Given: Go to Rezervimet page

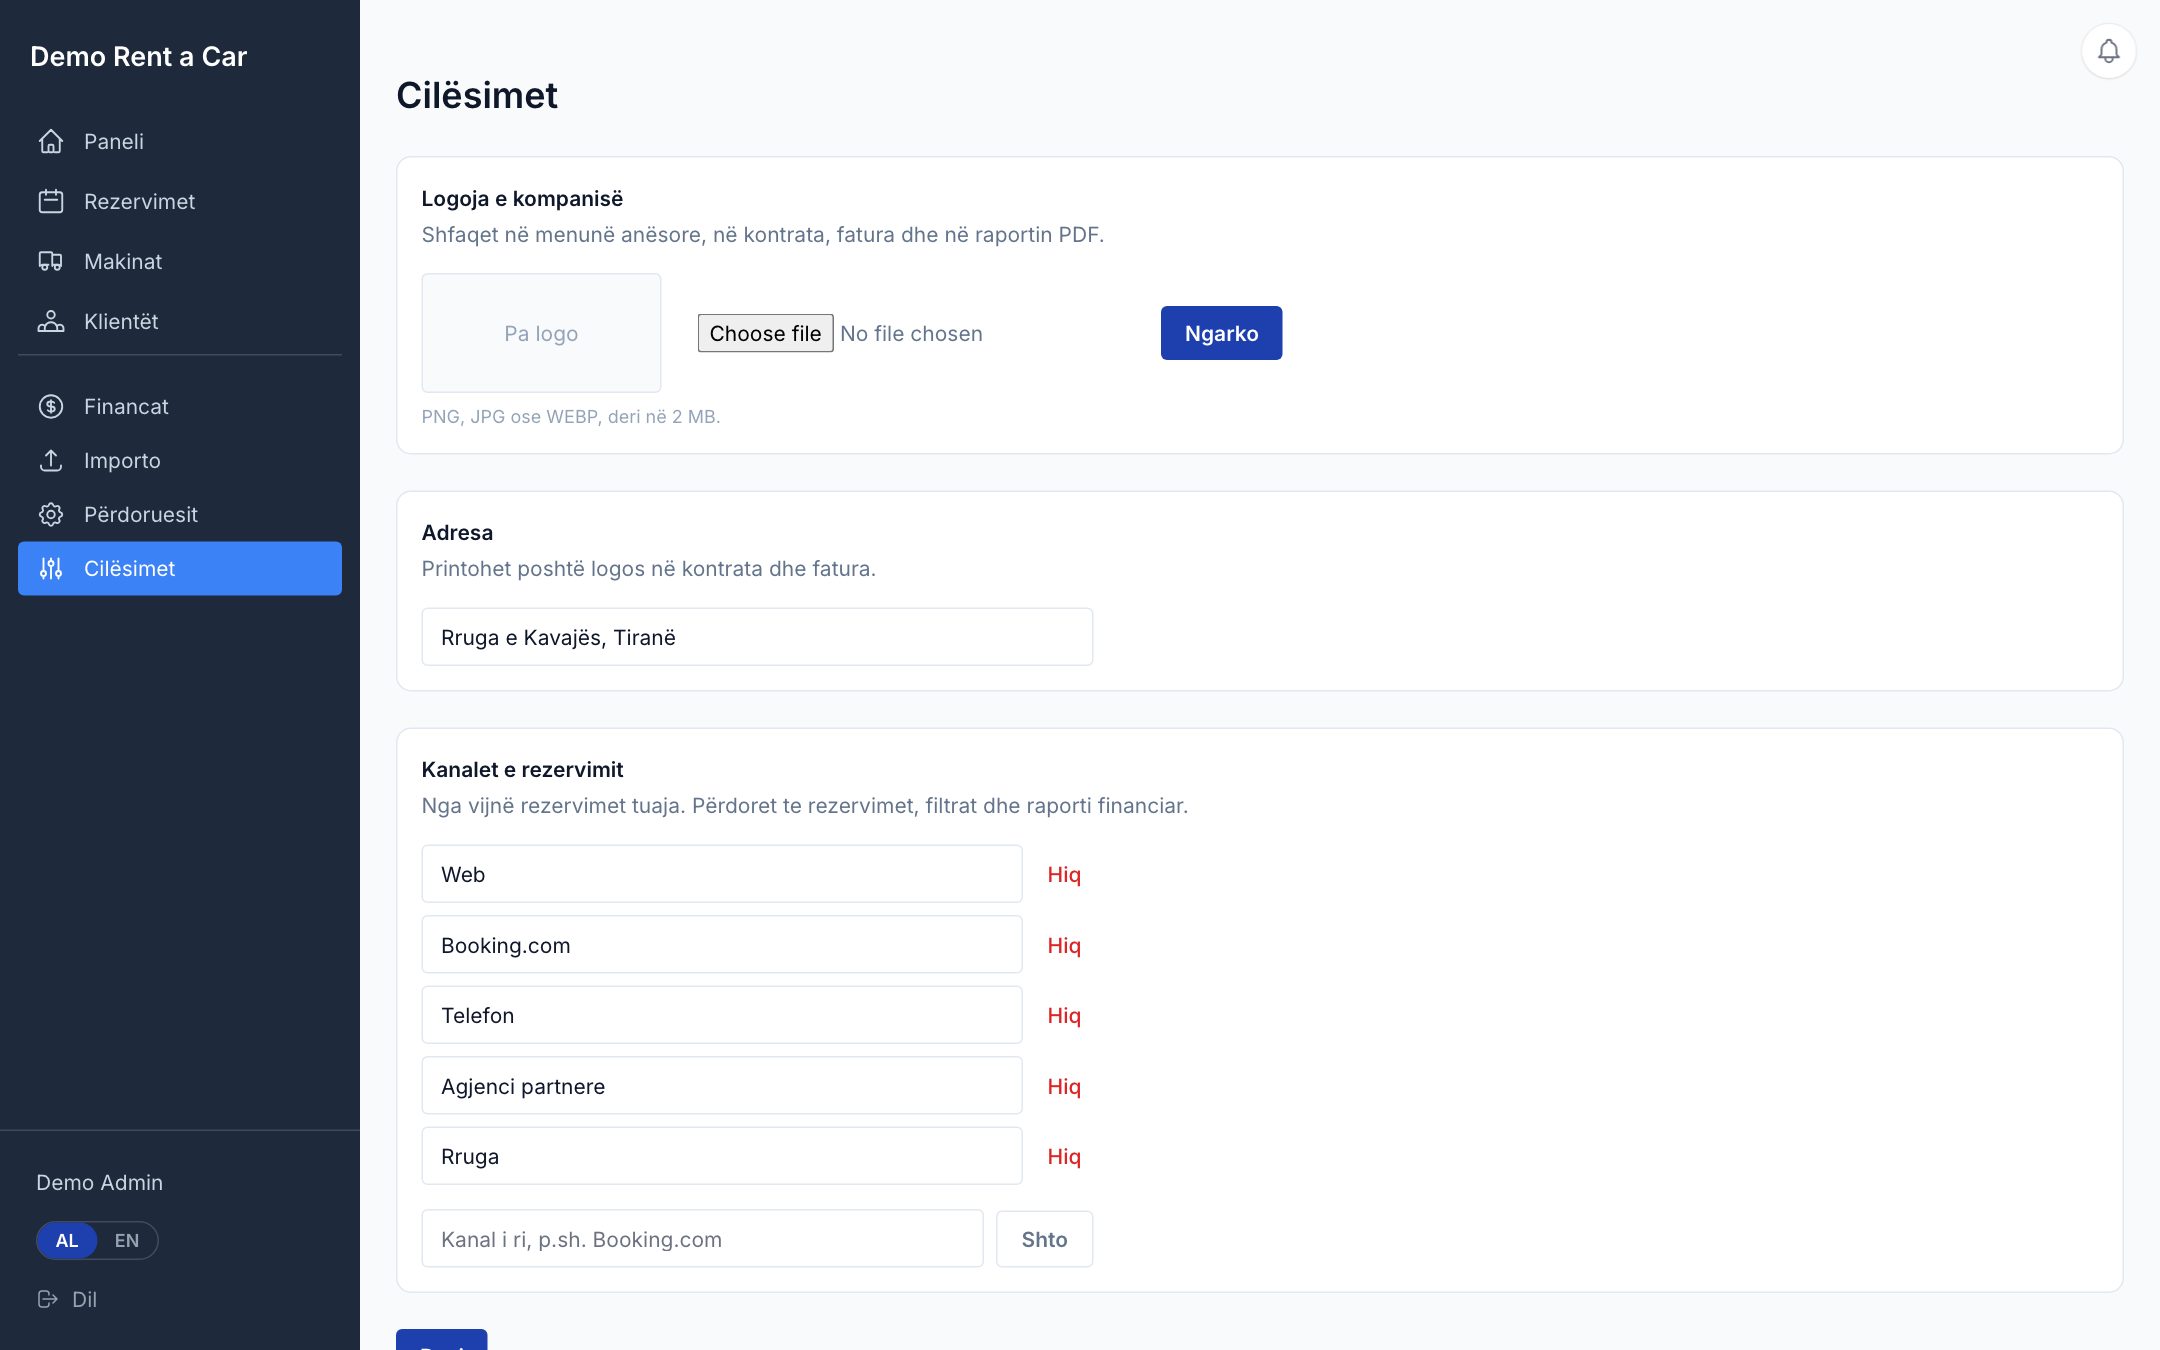Looking at the screenshot, I should (180, 201).
